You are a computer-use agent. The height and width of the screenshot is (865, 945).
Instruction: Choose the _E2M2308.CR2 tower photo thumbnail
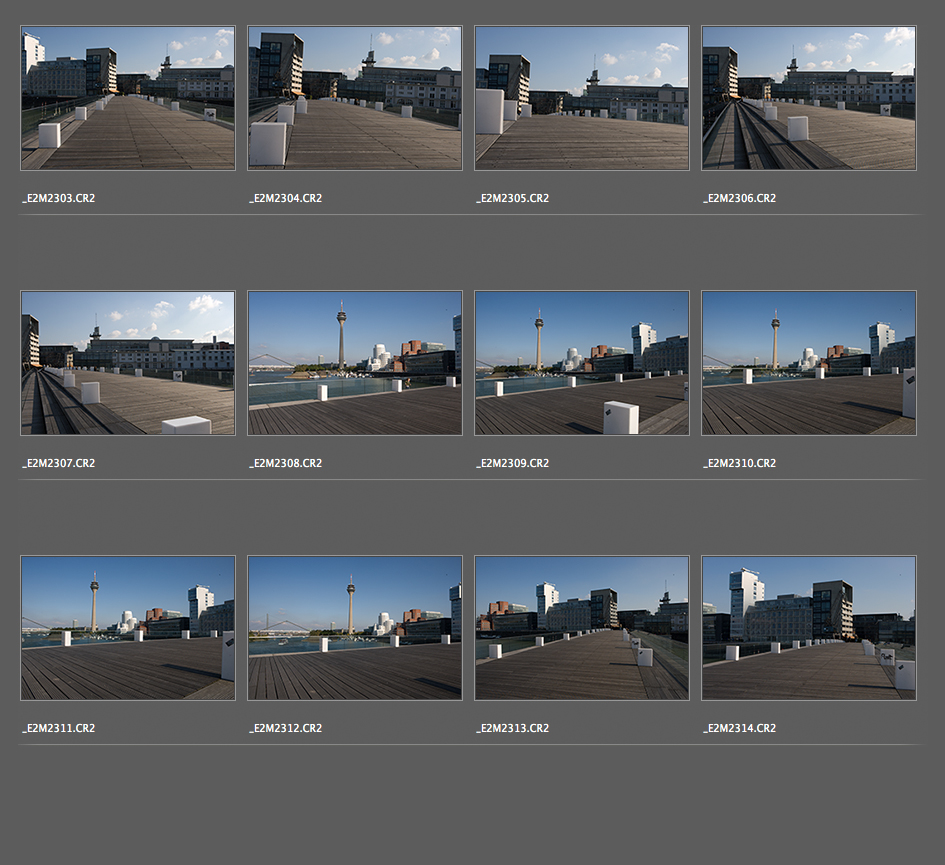click(355, 363)
